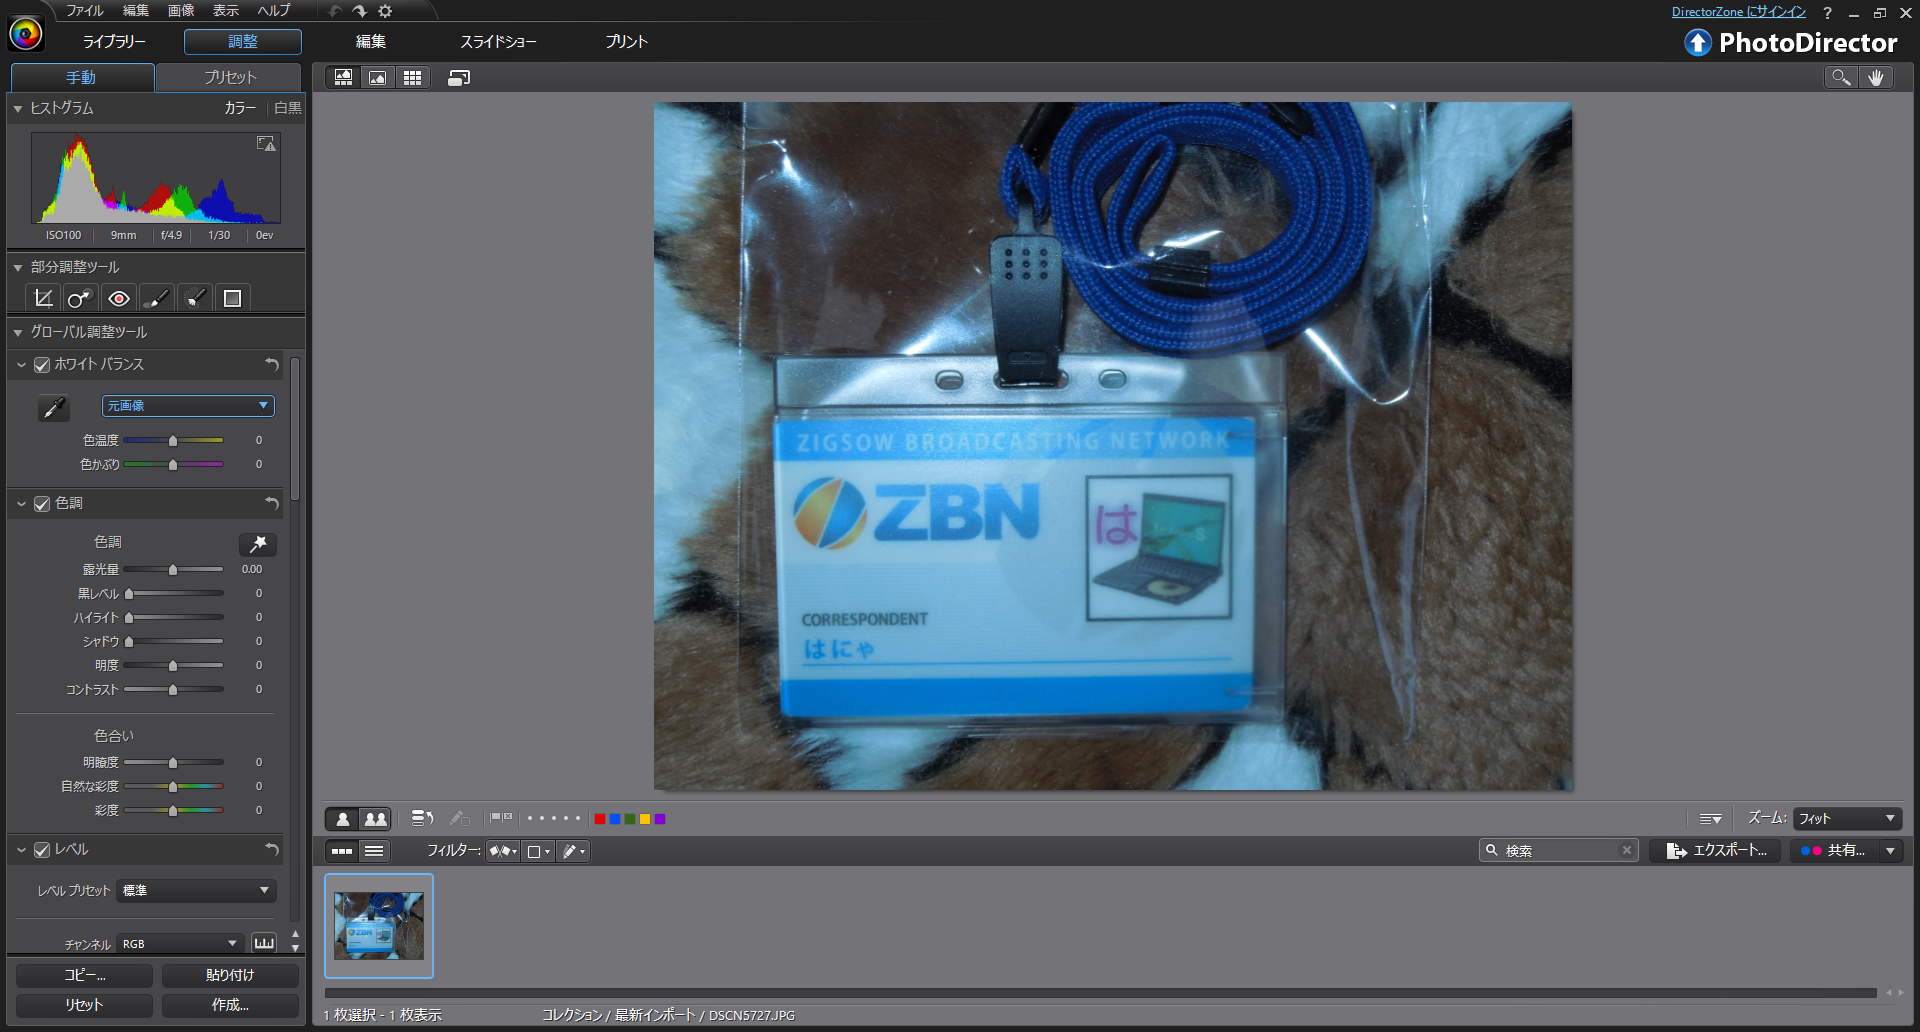This screenshot has height=1032, width=1920.
Task: Show list view in browser
Action: (x=374, y=851)
